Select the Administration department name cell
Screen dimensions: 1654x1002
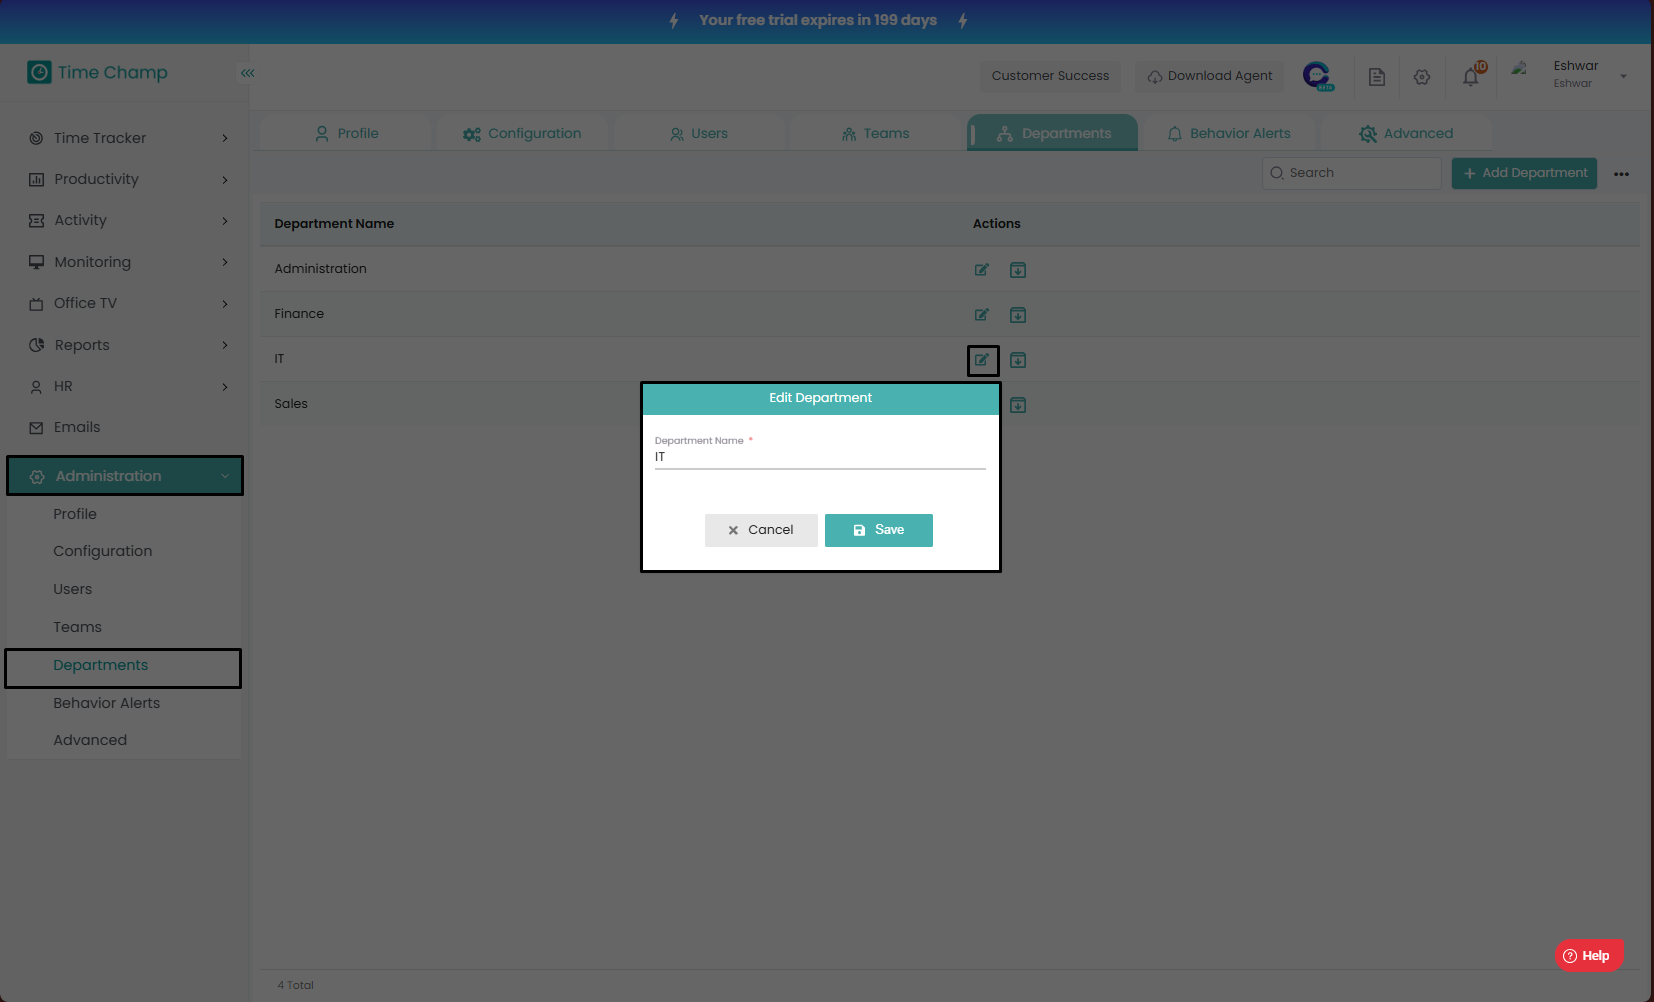(321, 269)
